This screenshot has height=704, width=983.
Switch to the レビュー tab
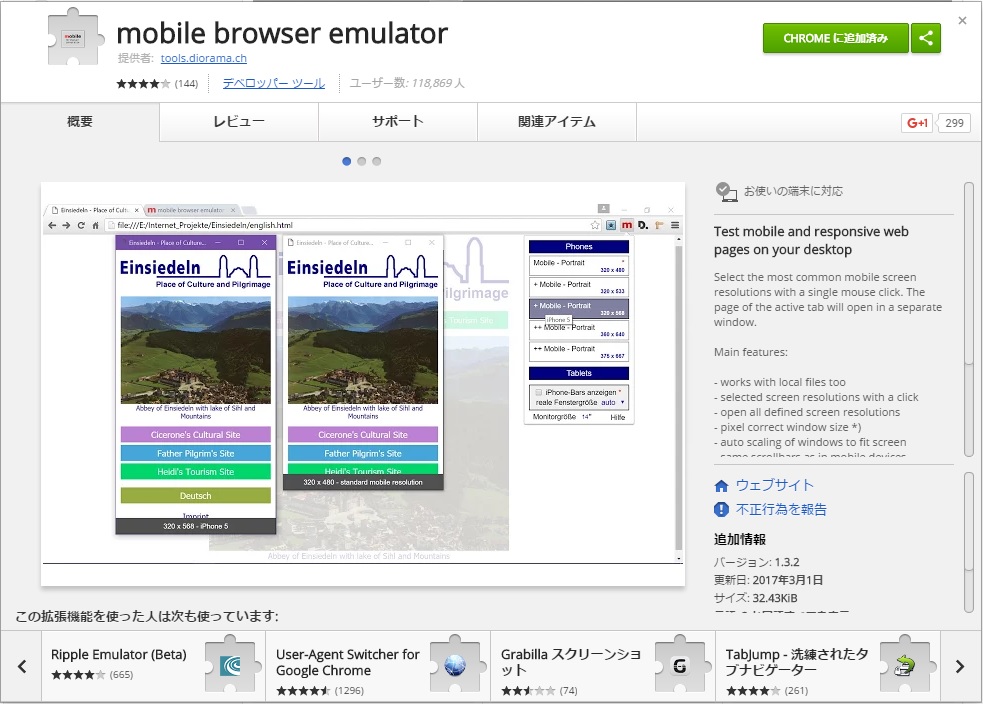click(x=239, y=122)
